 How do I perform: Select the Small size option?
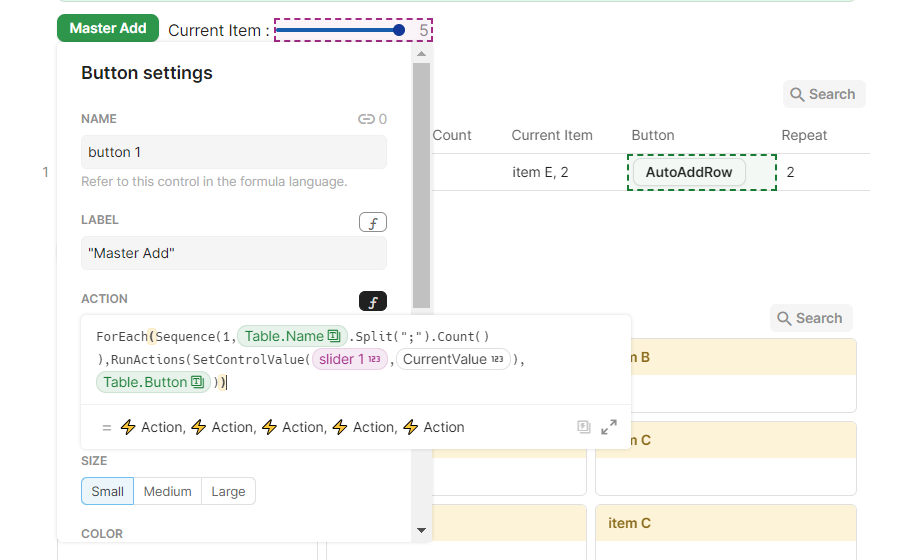108,491
